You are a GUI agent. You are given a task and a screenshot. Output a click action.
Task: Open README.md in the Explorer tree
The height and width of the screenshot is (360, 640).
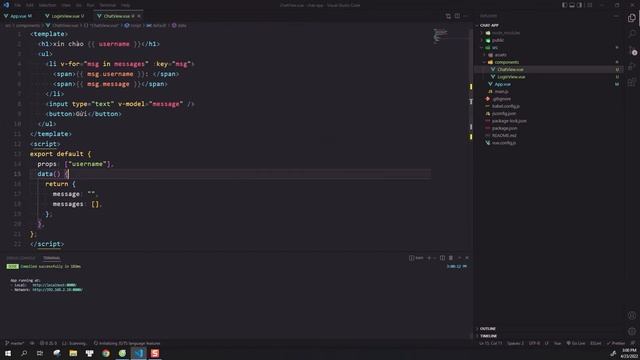point(504,136)
